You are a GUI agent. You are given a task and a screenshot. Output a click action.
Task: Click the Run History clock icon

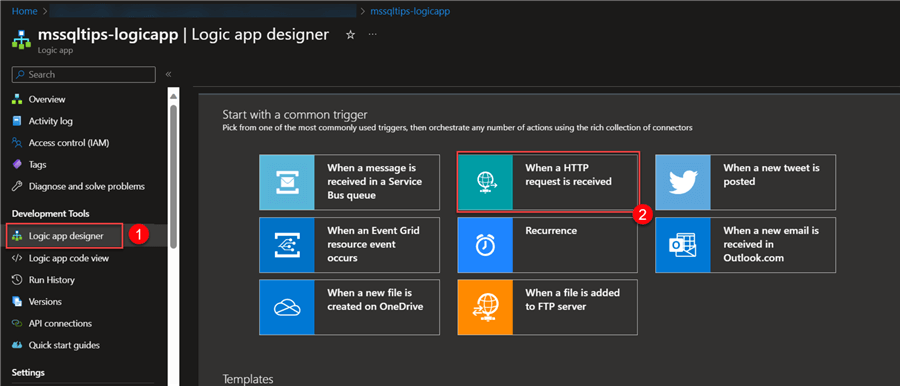(17, 280)
